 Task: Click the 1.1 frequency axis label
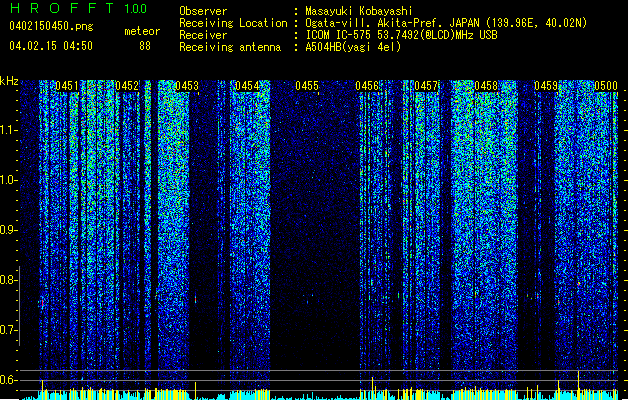point(9,130)
